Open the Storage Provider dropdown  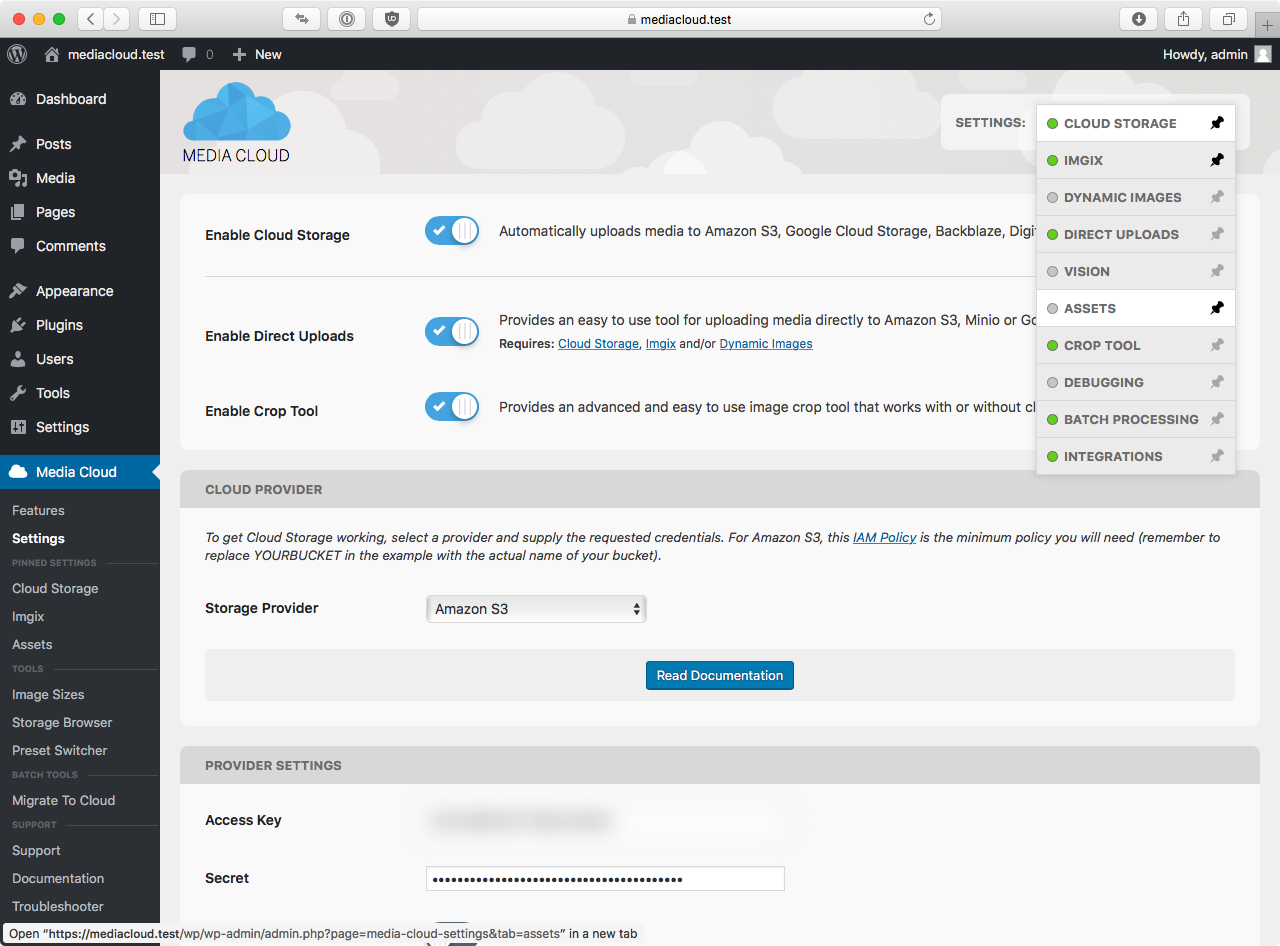(x=536, y=608)
